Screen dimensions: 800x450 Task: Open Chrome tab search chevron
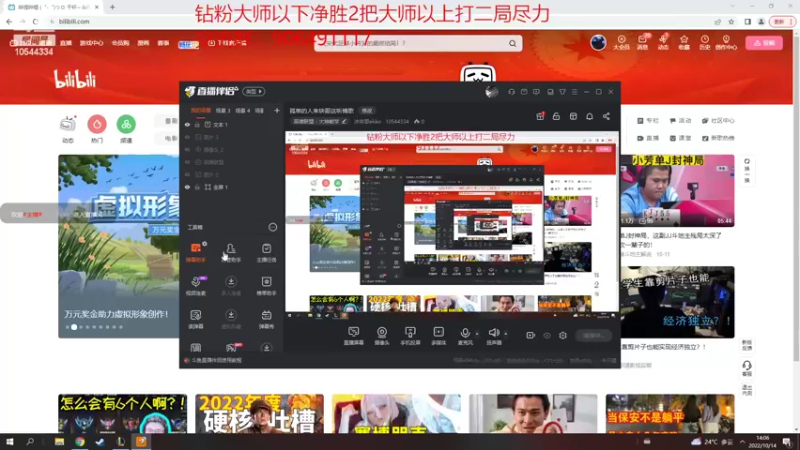pyautogui.click(x=733, y=7)
